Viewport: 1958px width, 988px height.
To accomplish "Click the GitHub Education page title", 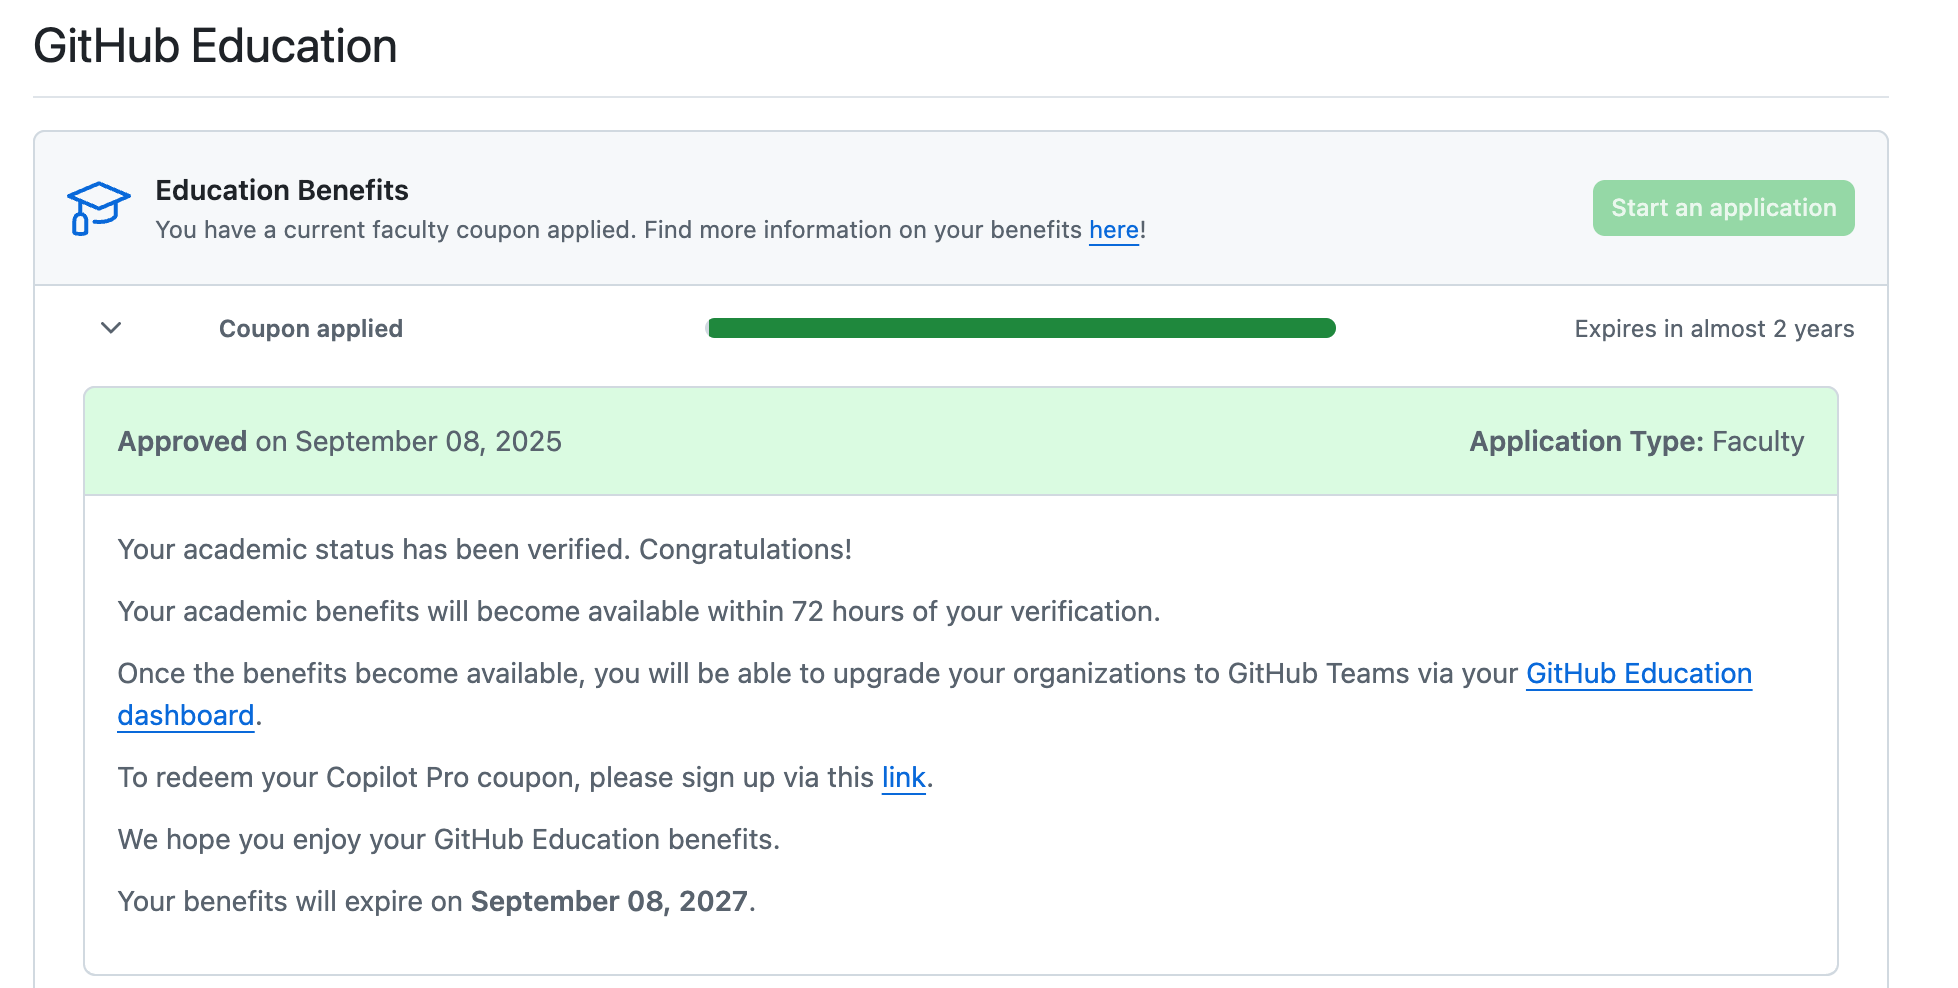I will [215, 46].
